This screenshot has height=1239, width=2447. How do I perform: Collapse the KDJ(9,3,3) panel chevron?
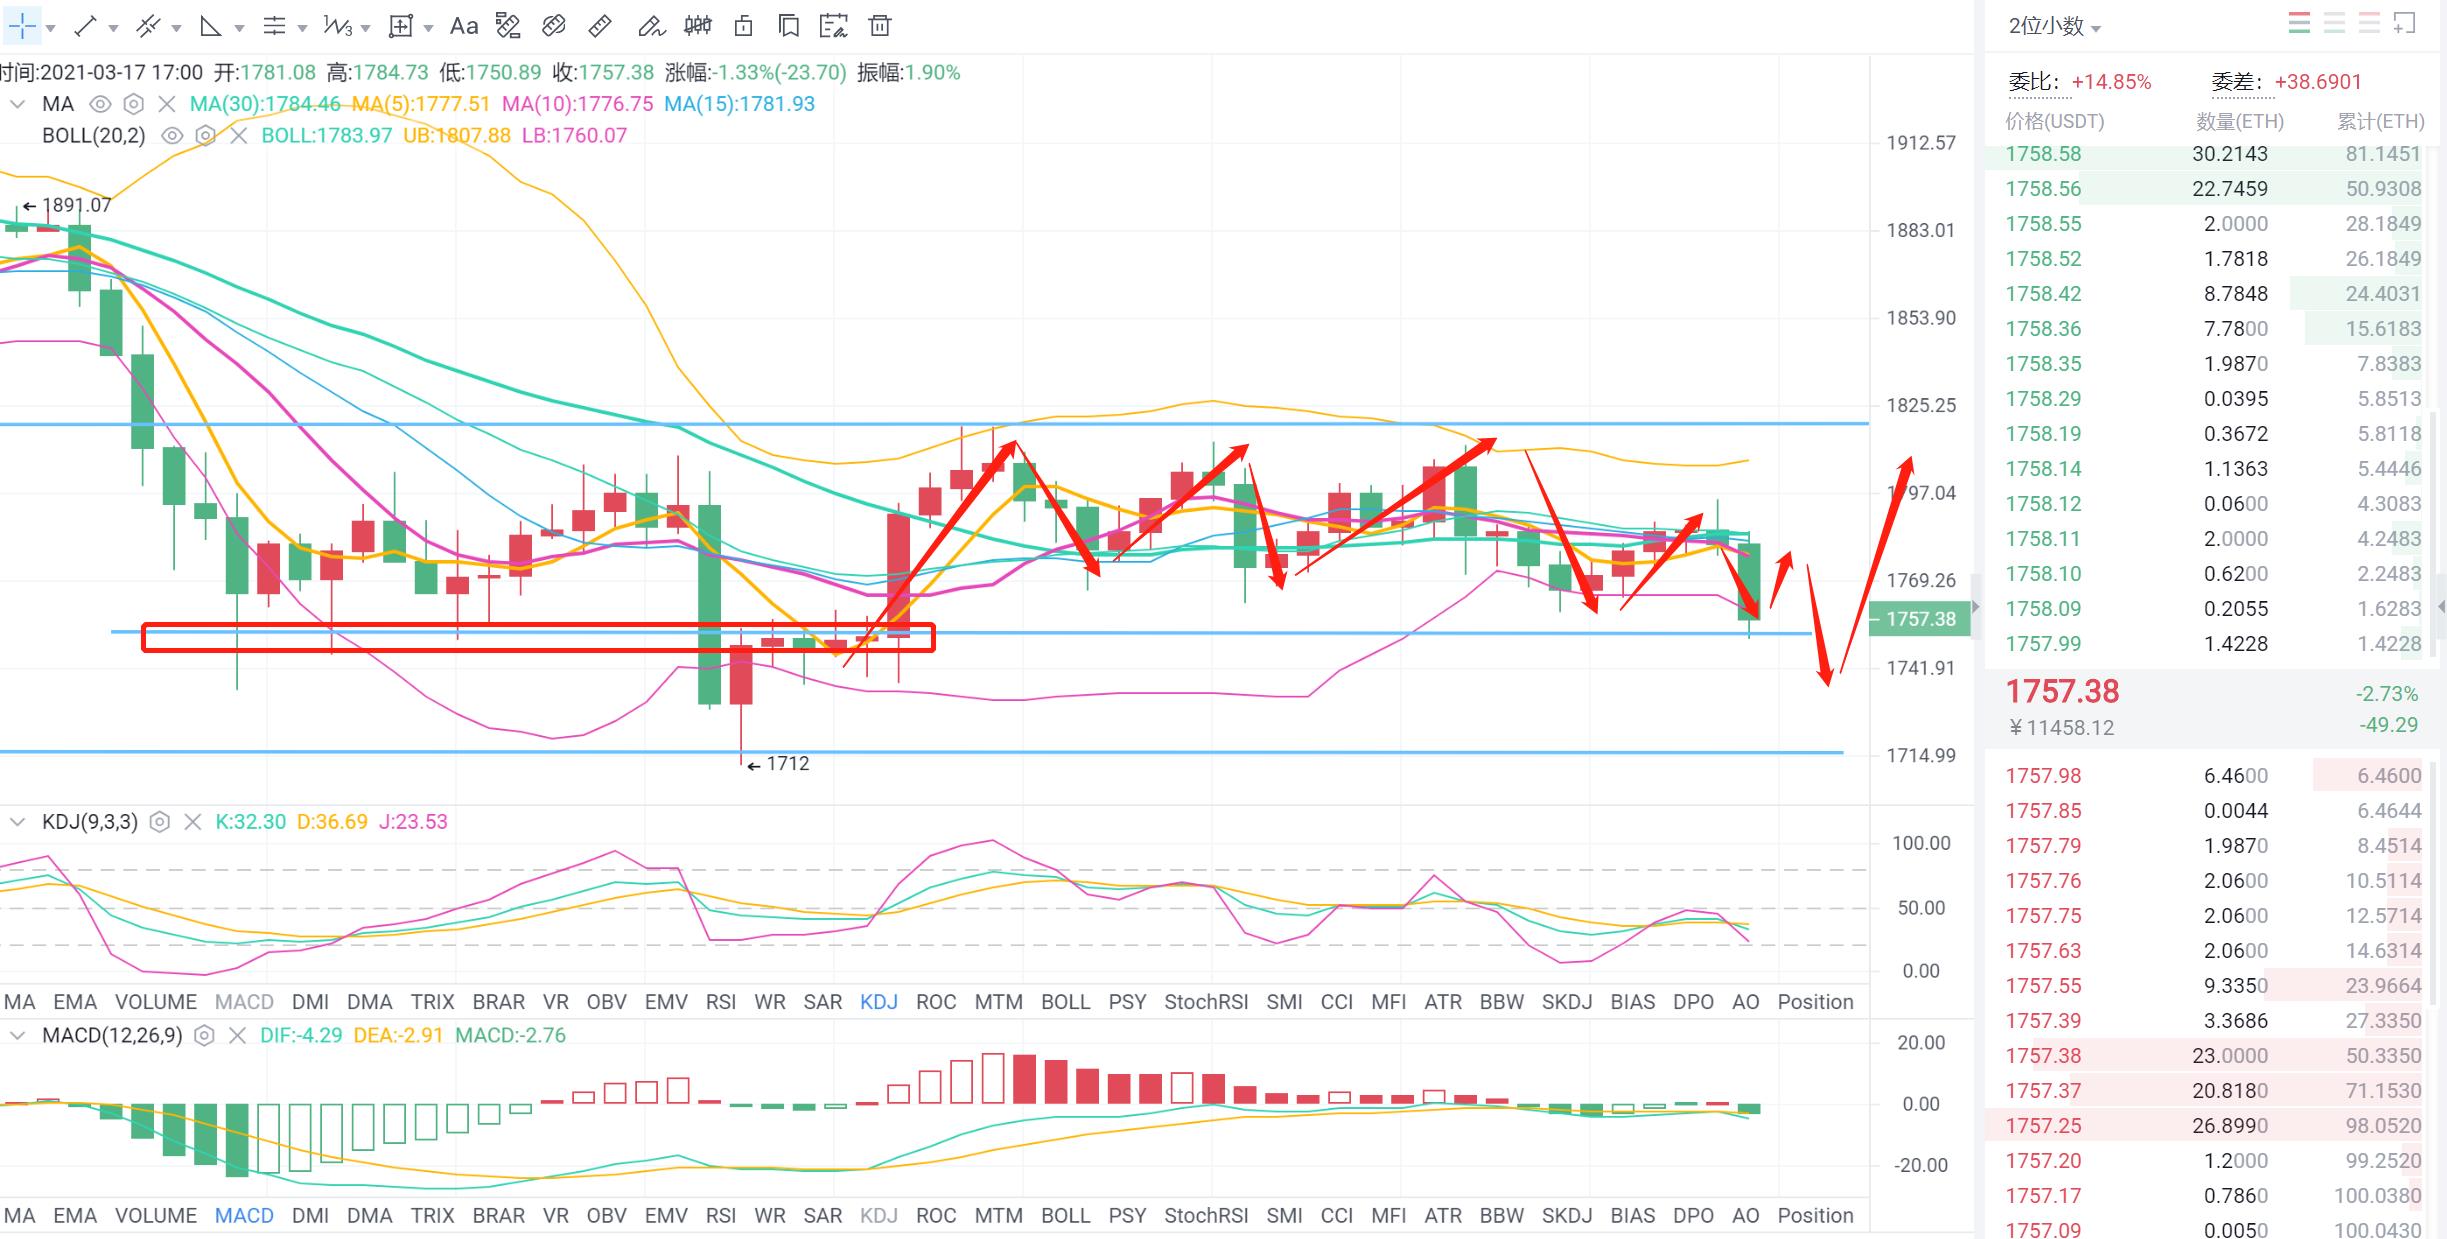pos(17,822)
